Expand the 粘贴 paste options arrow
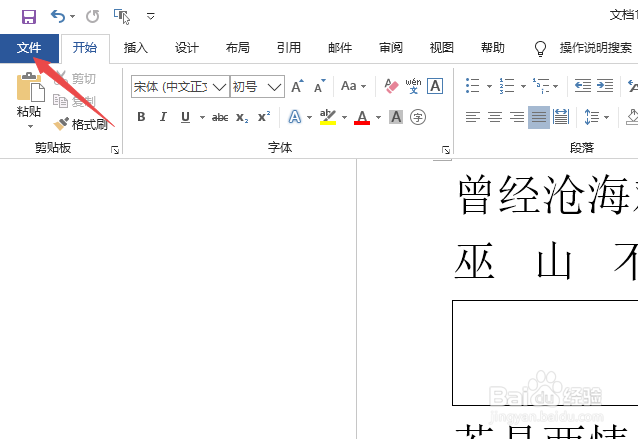638x439 pixels. tap(30, 127)
